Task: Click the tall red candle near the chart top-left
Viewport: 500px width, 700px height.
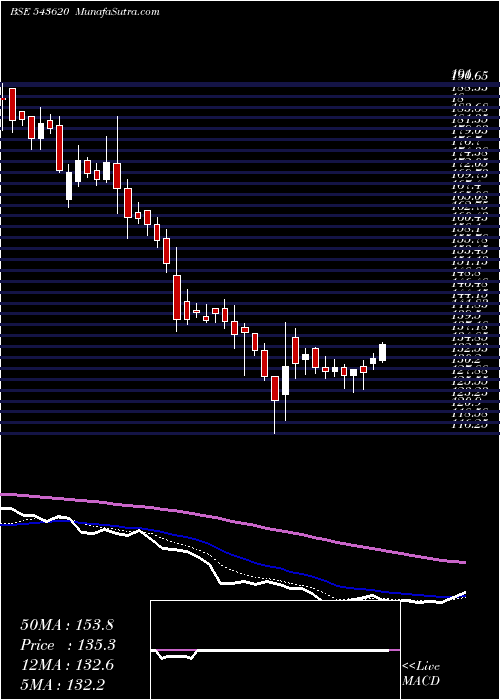Action: pyautogui.click(x=12, y=104)
